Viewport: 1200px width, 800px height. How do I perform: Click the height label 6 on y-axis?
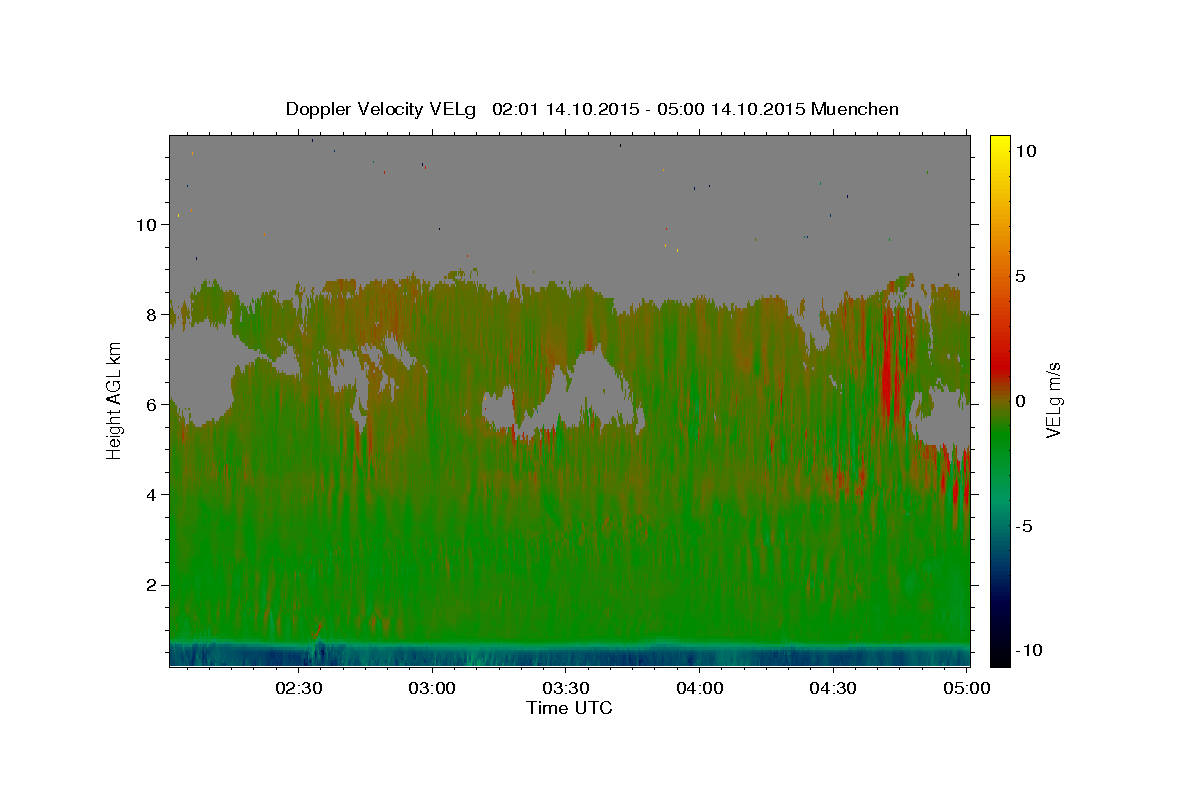[151, 405]
